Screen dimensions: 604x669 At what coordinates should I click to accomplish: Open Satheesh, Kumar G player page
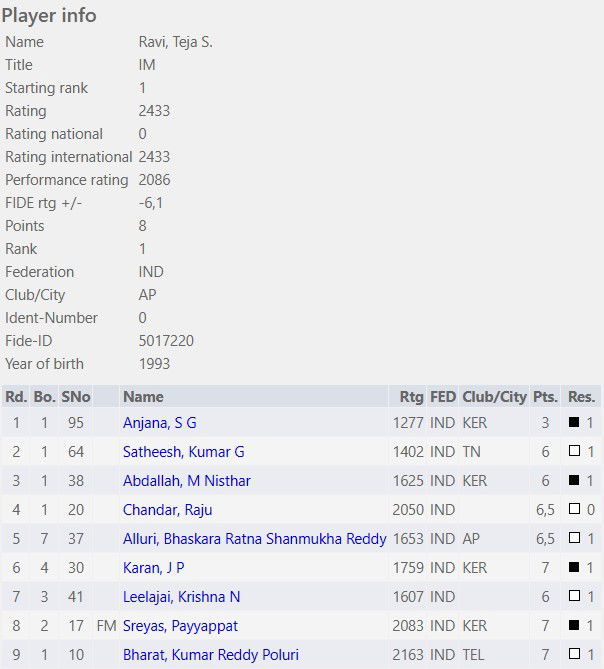point(183,452)
